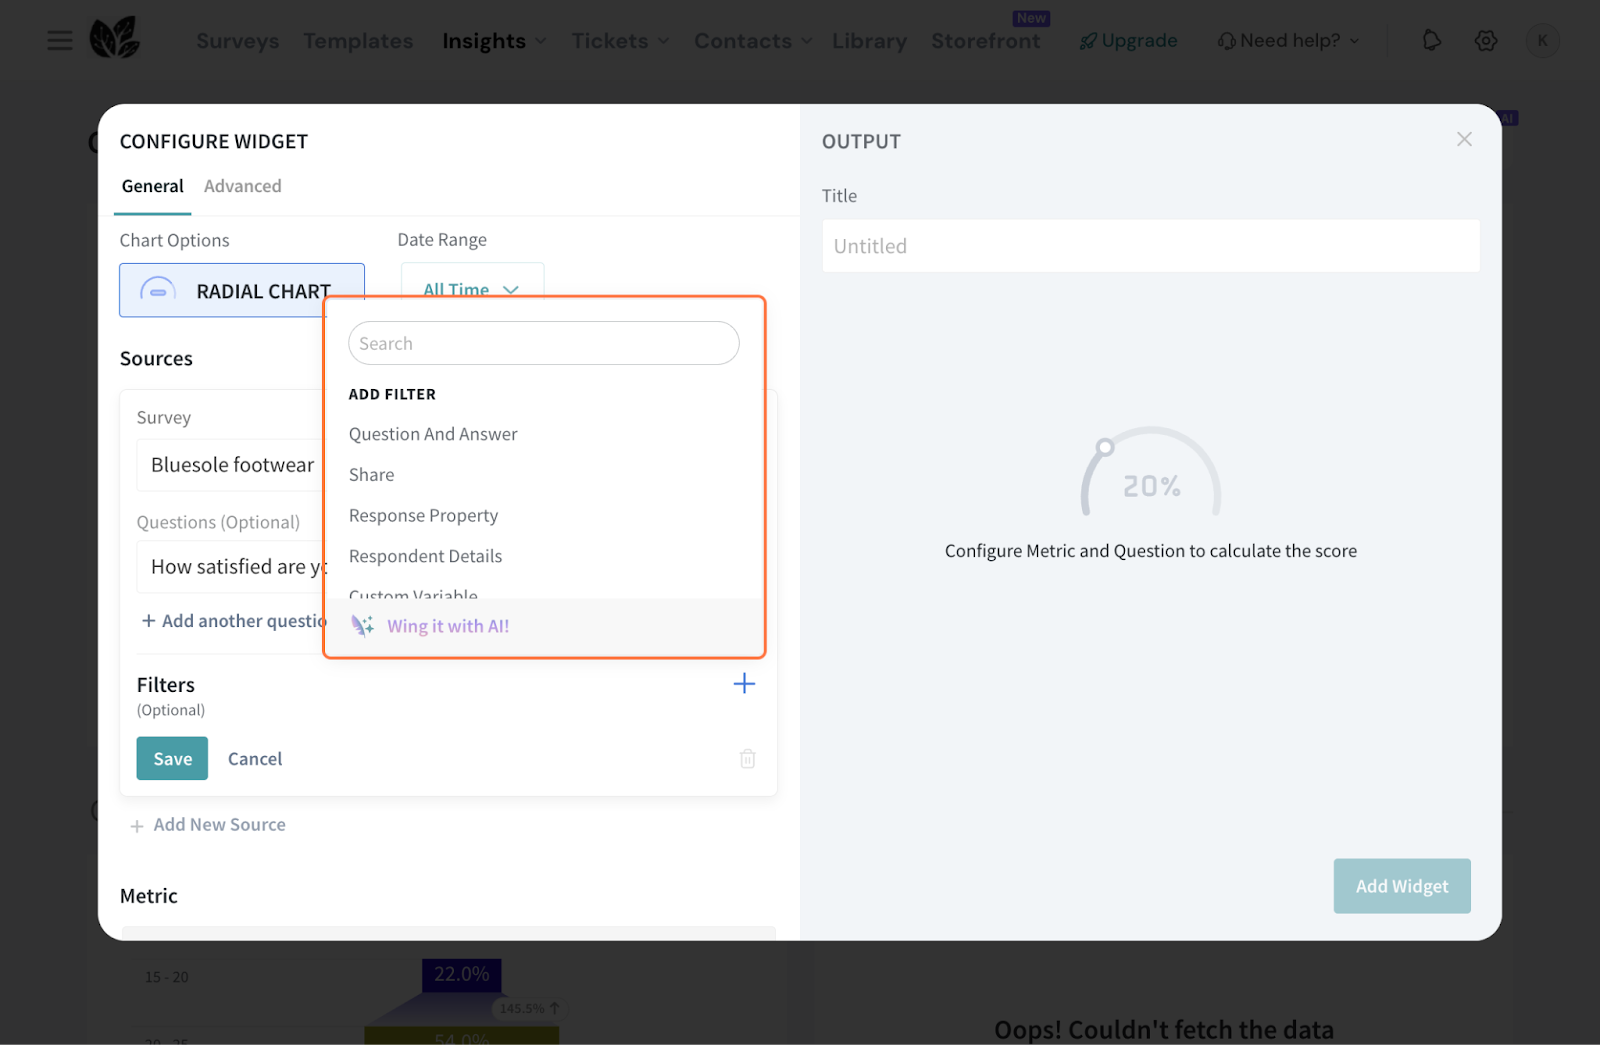Click the Add New Source link
Image resolution: width=1600 pixels, height=1045 pixels.
219,825
